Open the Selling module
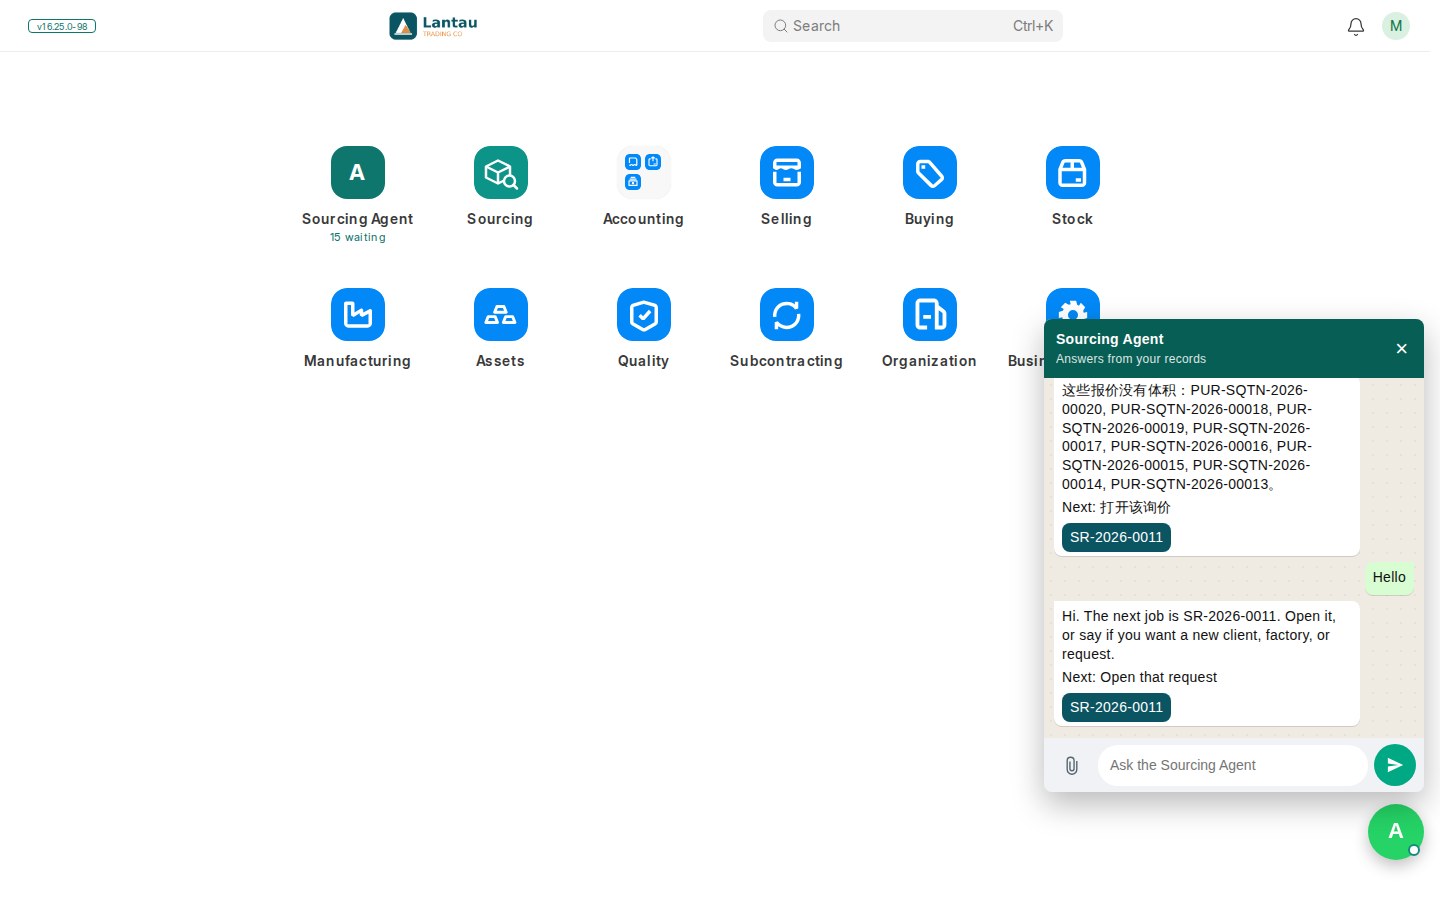 (x=786, y=173)
